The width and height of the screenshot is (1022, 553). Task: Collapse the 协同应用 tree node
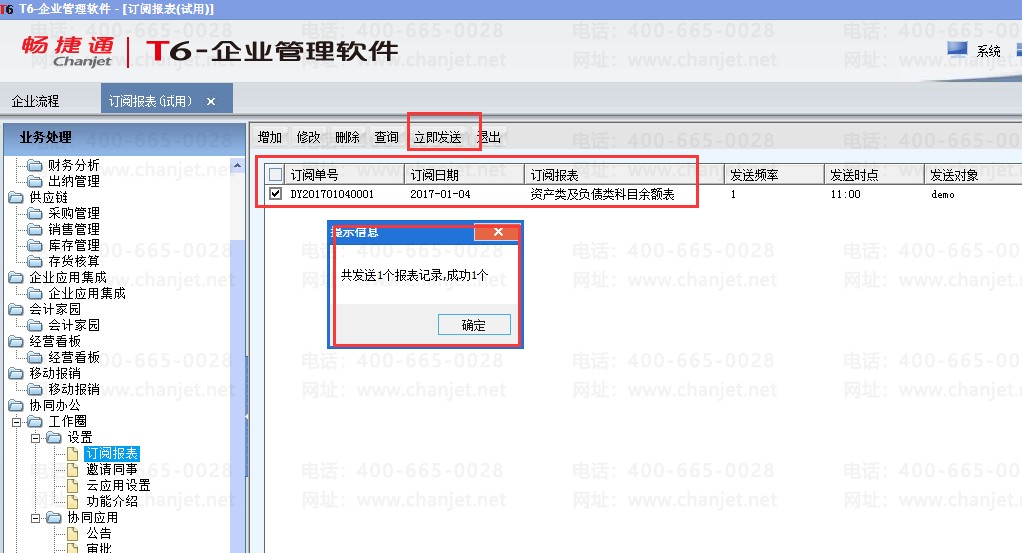35,518
